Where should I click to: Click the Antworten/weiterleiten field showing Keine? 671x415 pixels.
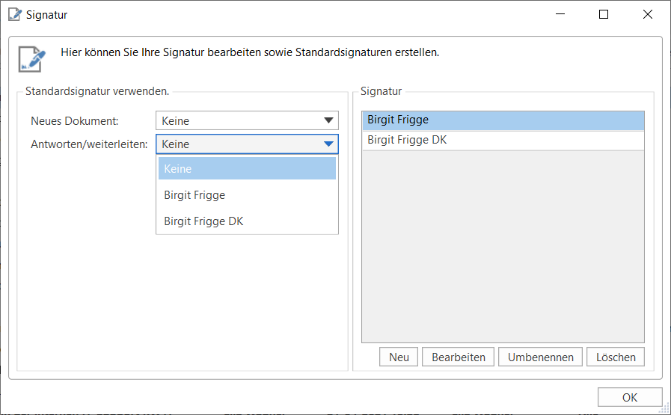(x=238, y=144)
